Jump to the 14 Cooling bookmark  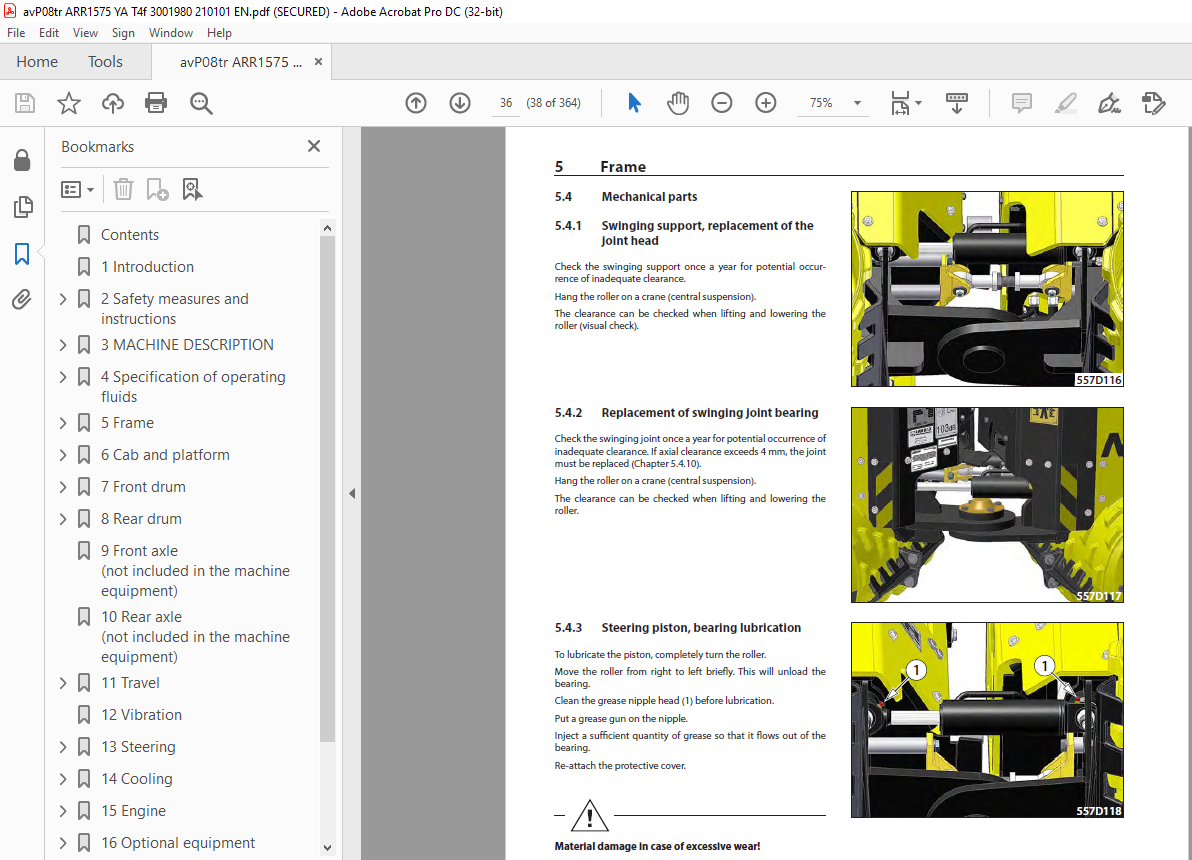click(x=137, y=779)
